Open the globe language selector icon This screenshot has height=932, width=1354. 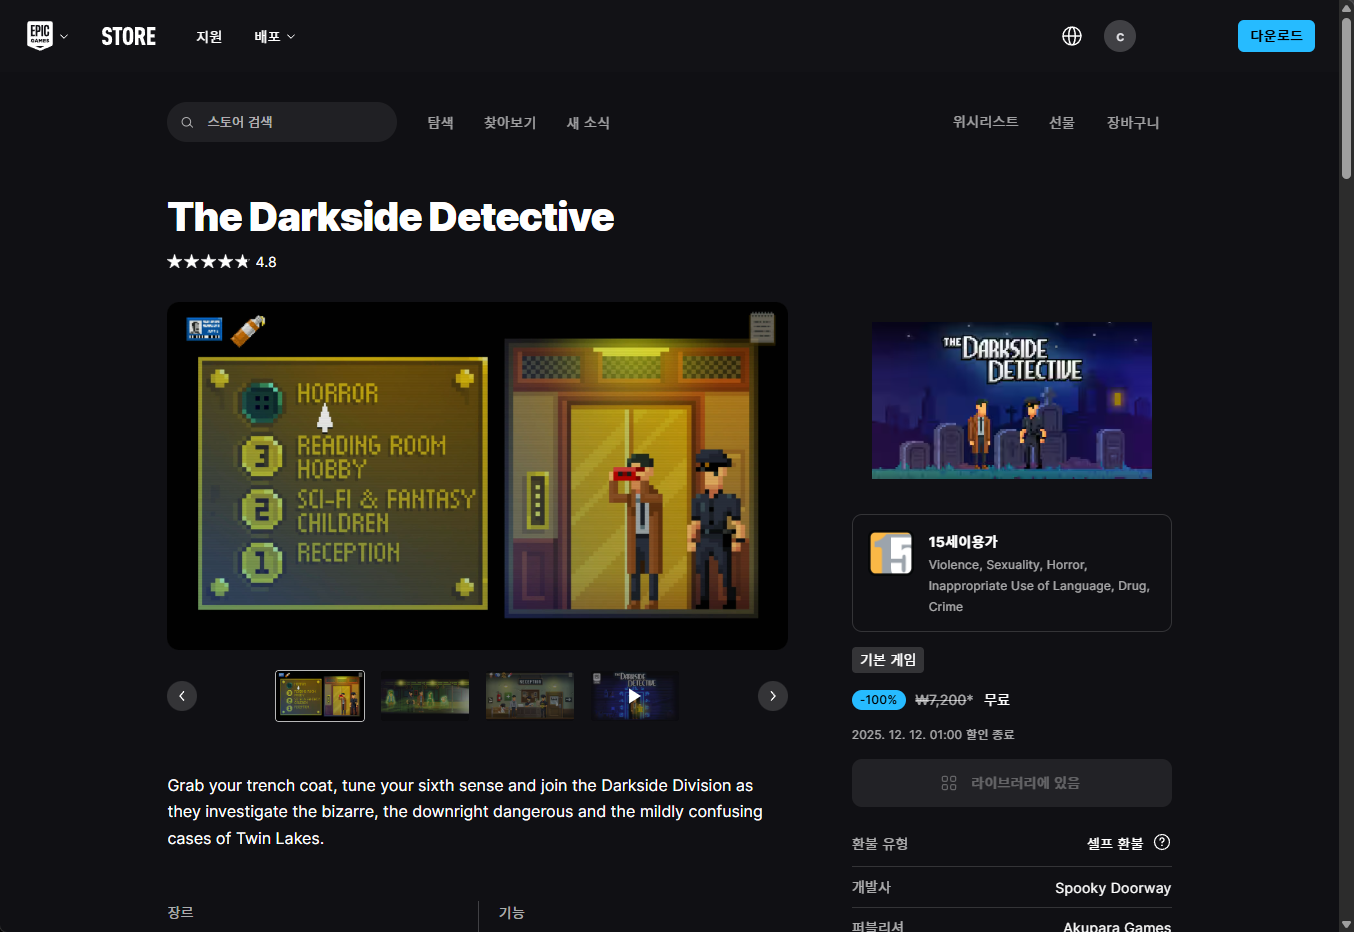click(x=1072, y=36)
